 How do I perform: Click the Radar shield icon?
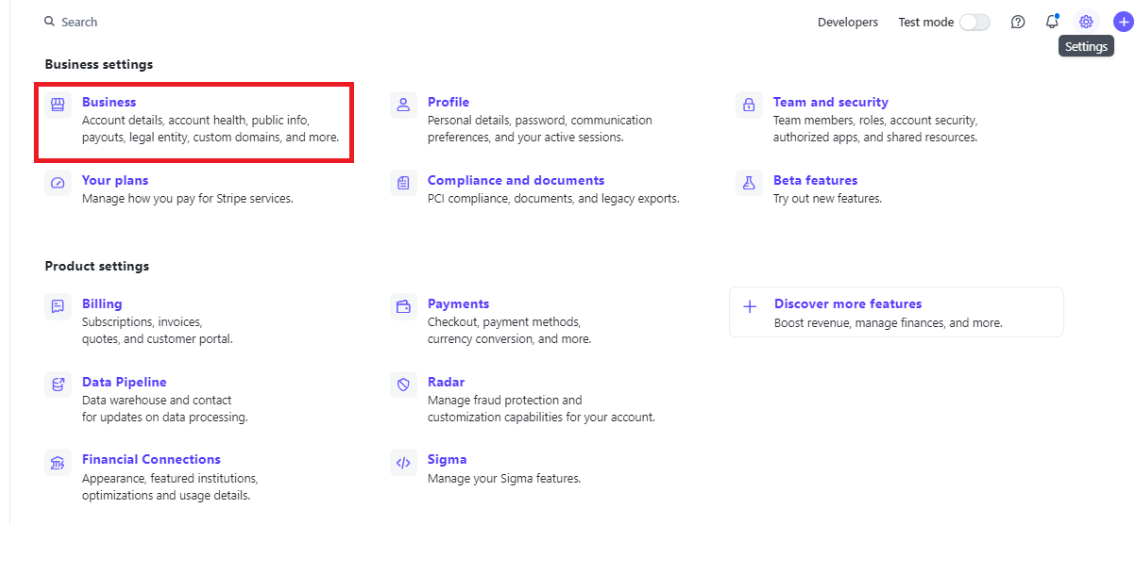[x=403, y=384]
